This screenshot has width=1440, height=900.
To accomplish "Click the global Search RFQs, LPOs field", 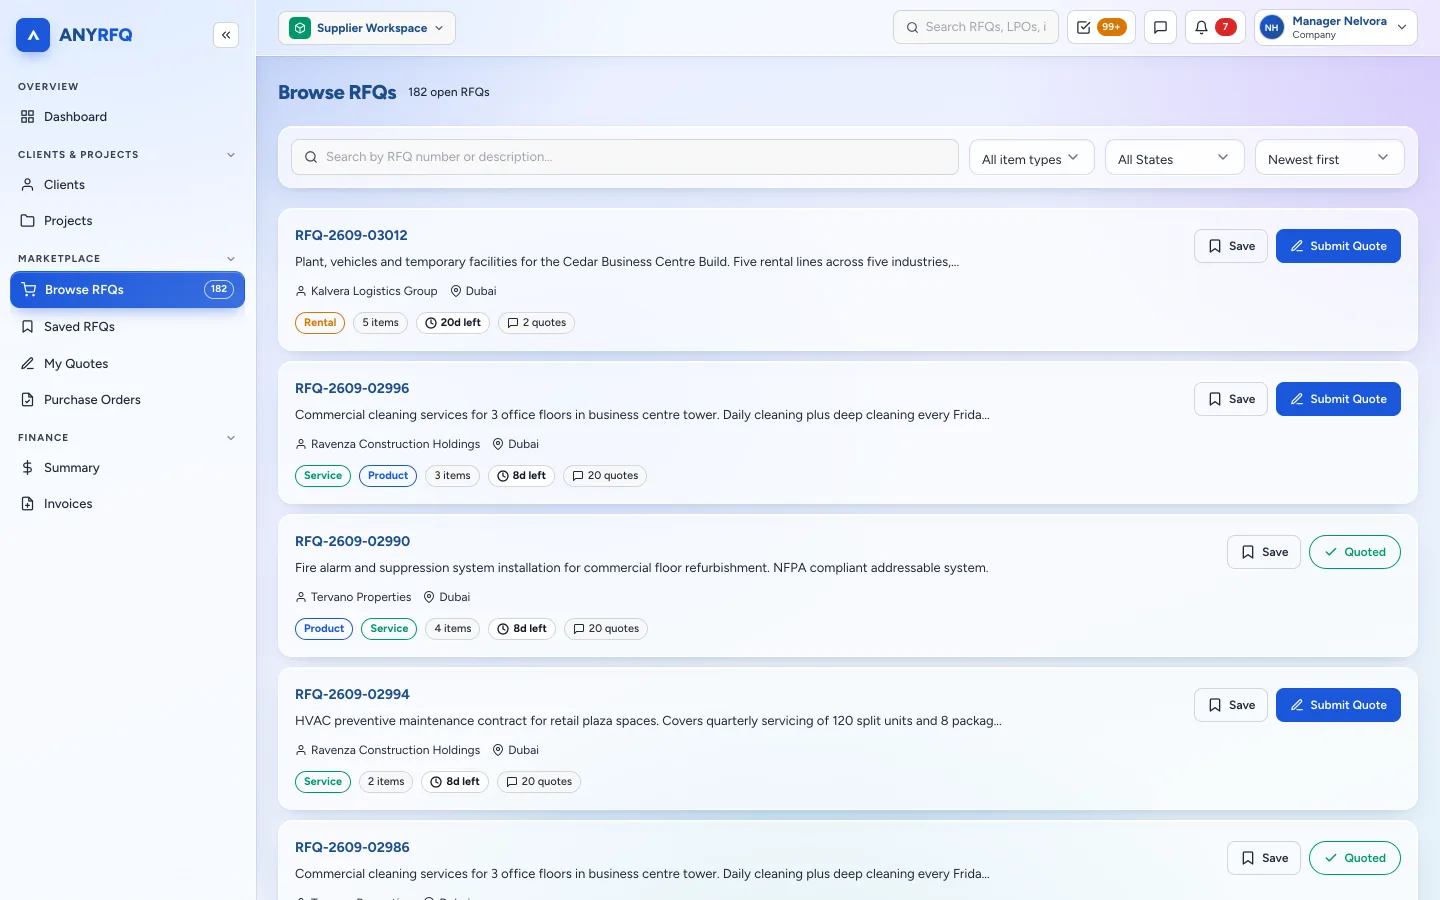I will point(976,28).
